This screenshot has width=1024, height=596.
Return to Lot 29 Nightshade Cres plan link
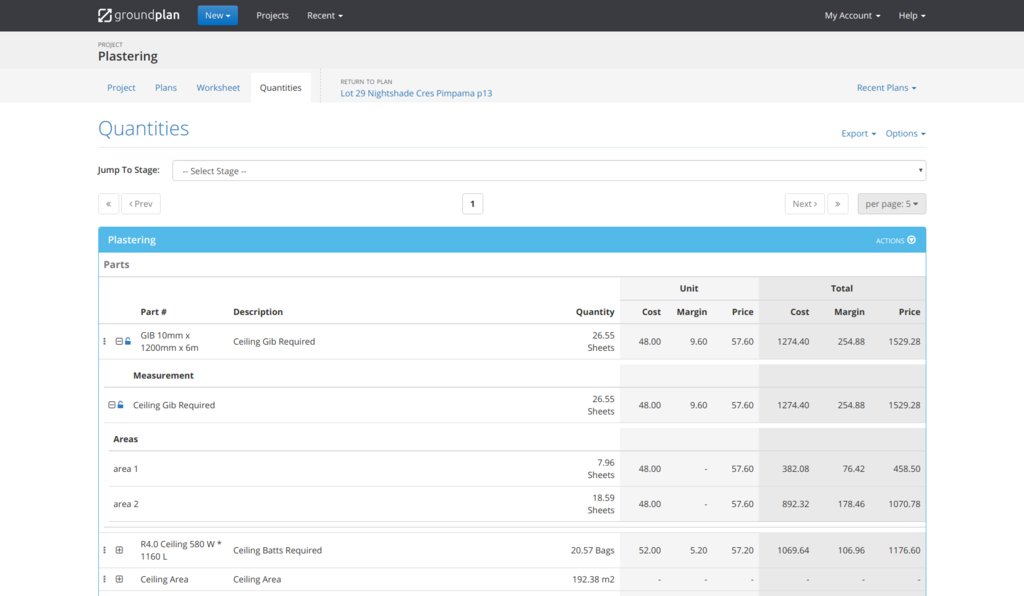pos(416,93)
